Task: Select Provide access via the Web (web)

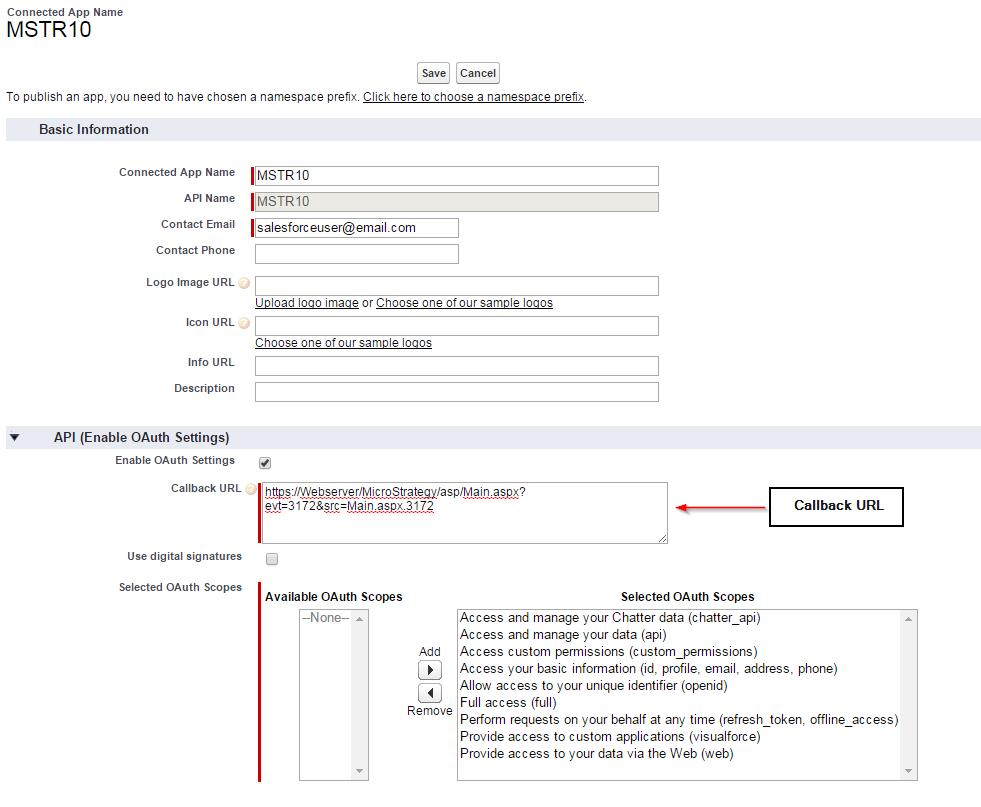Action: (596, 753)
